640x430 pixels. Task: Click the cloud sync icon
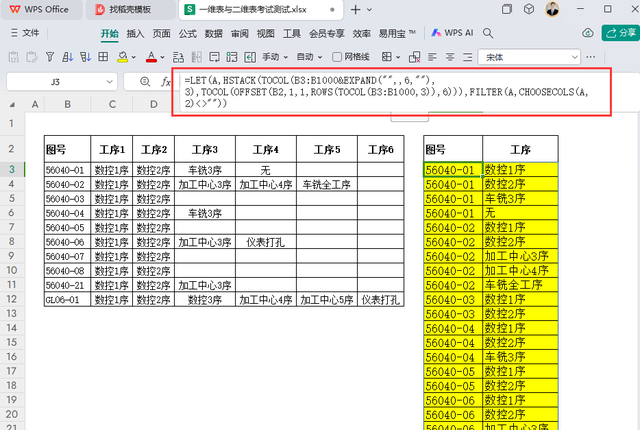(588, 33)
